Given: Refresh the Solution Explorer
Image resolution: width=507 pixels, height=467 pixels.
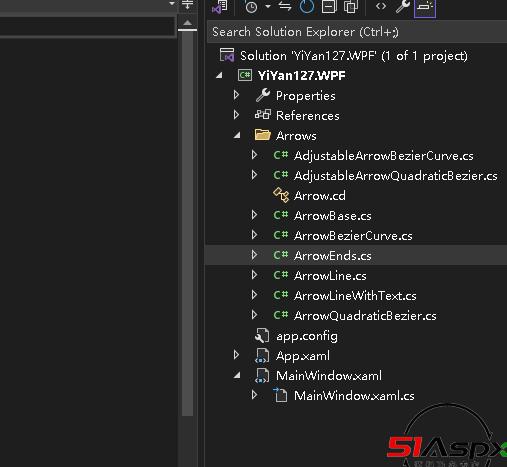Looking at the screenshot, I should pyautogui.click(x=307, y=6).
